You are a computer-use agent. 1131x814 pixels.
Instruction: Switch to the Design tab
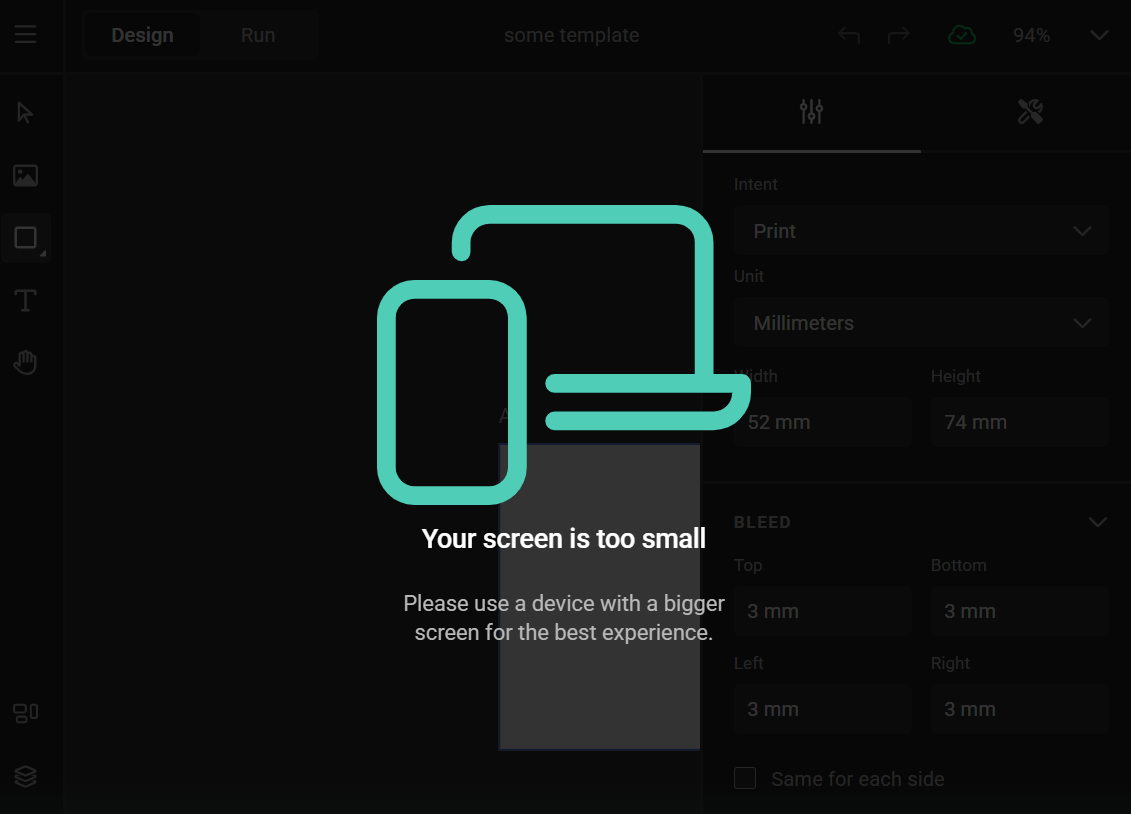tap(142, 34)
